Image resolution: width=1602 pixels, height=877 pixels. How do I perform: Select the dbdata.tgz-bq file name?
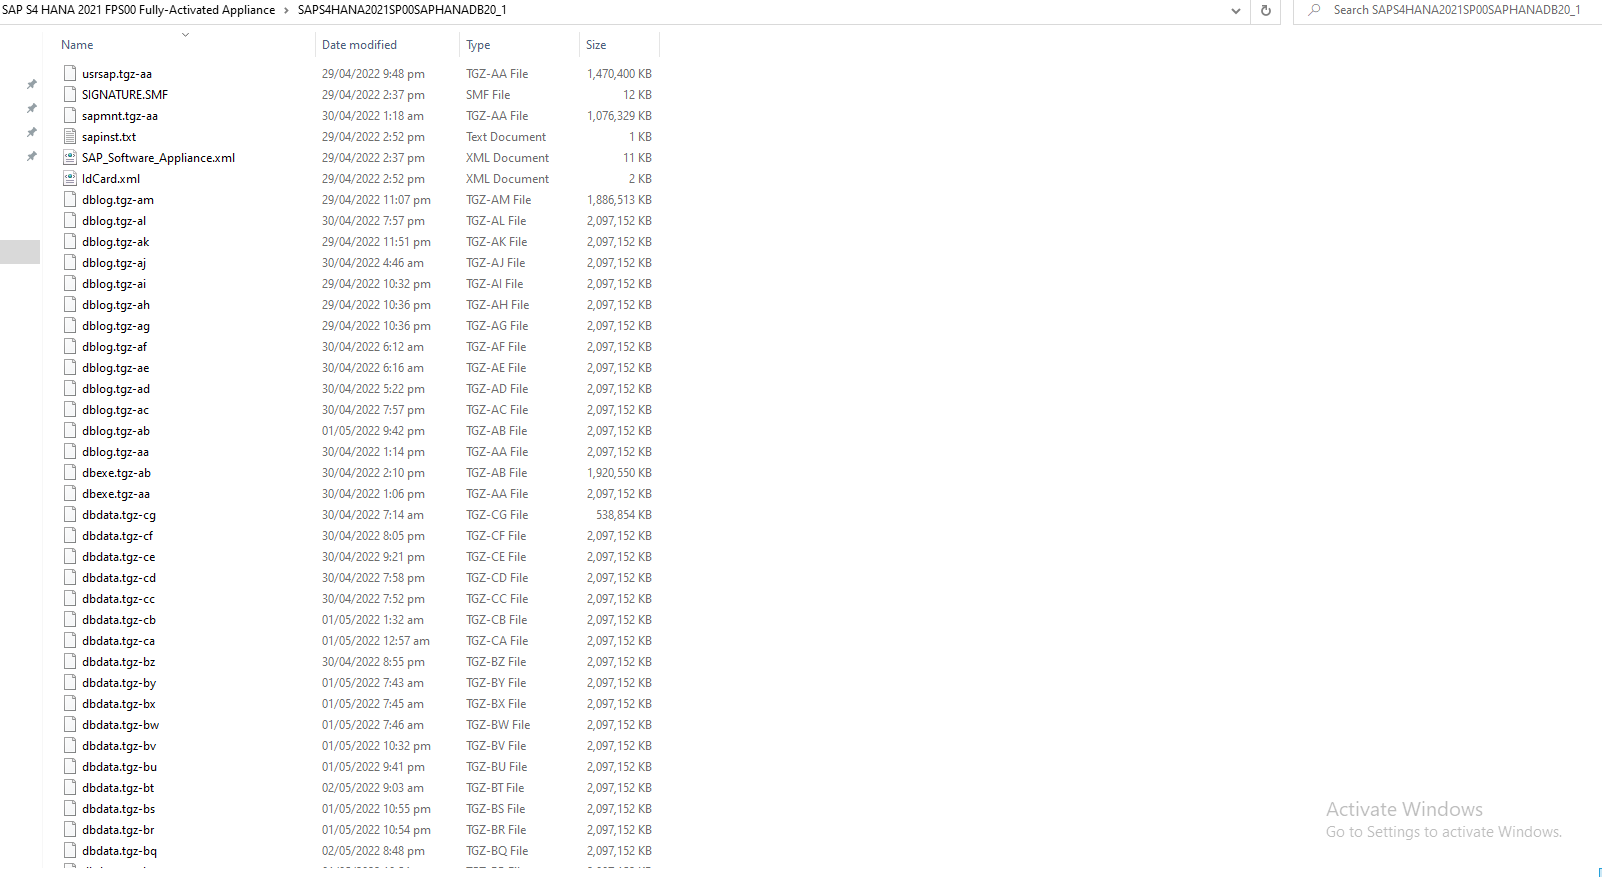coord(120,851)
